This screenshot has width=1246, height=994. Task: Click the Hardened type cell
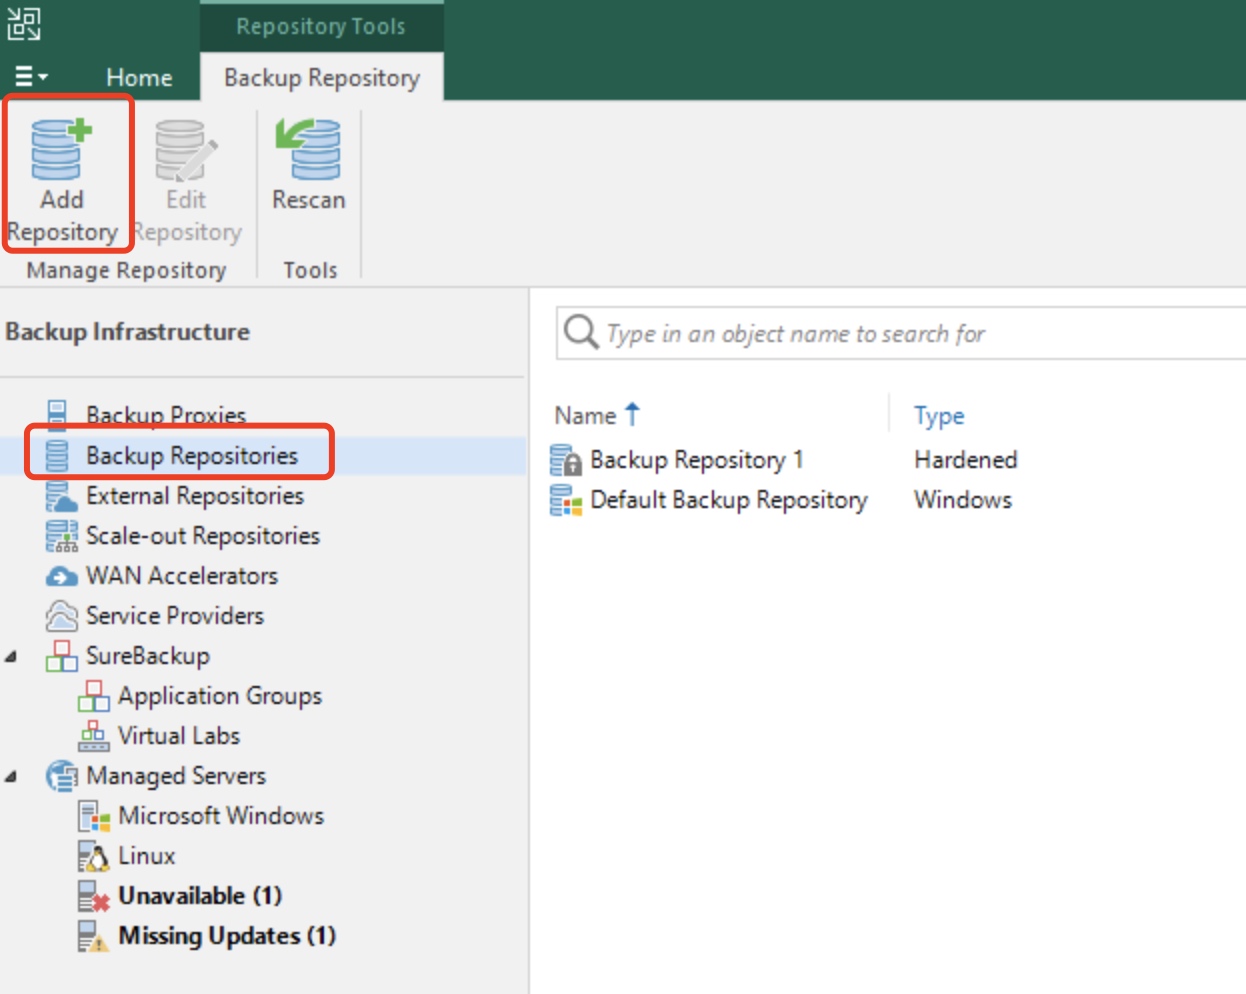click(x=966, y=459)
